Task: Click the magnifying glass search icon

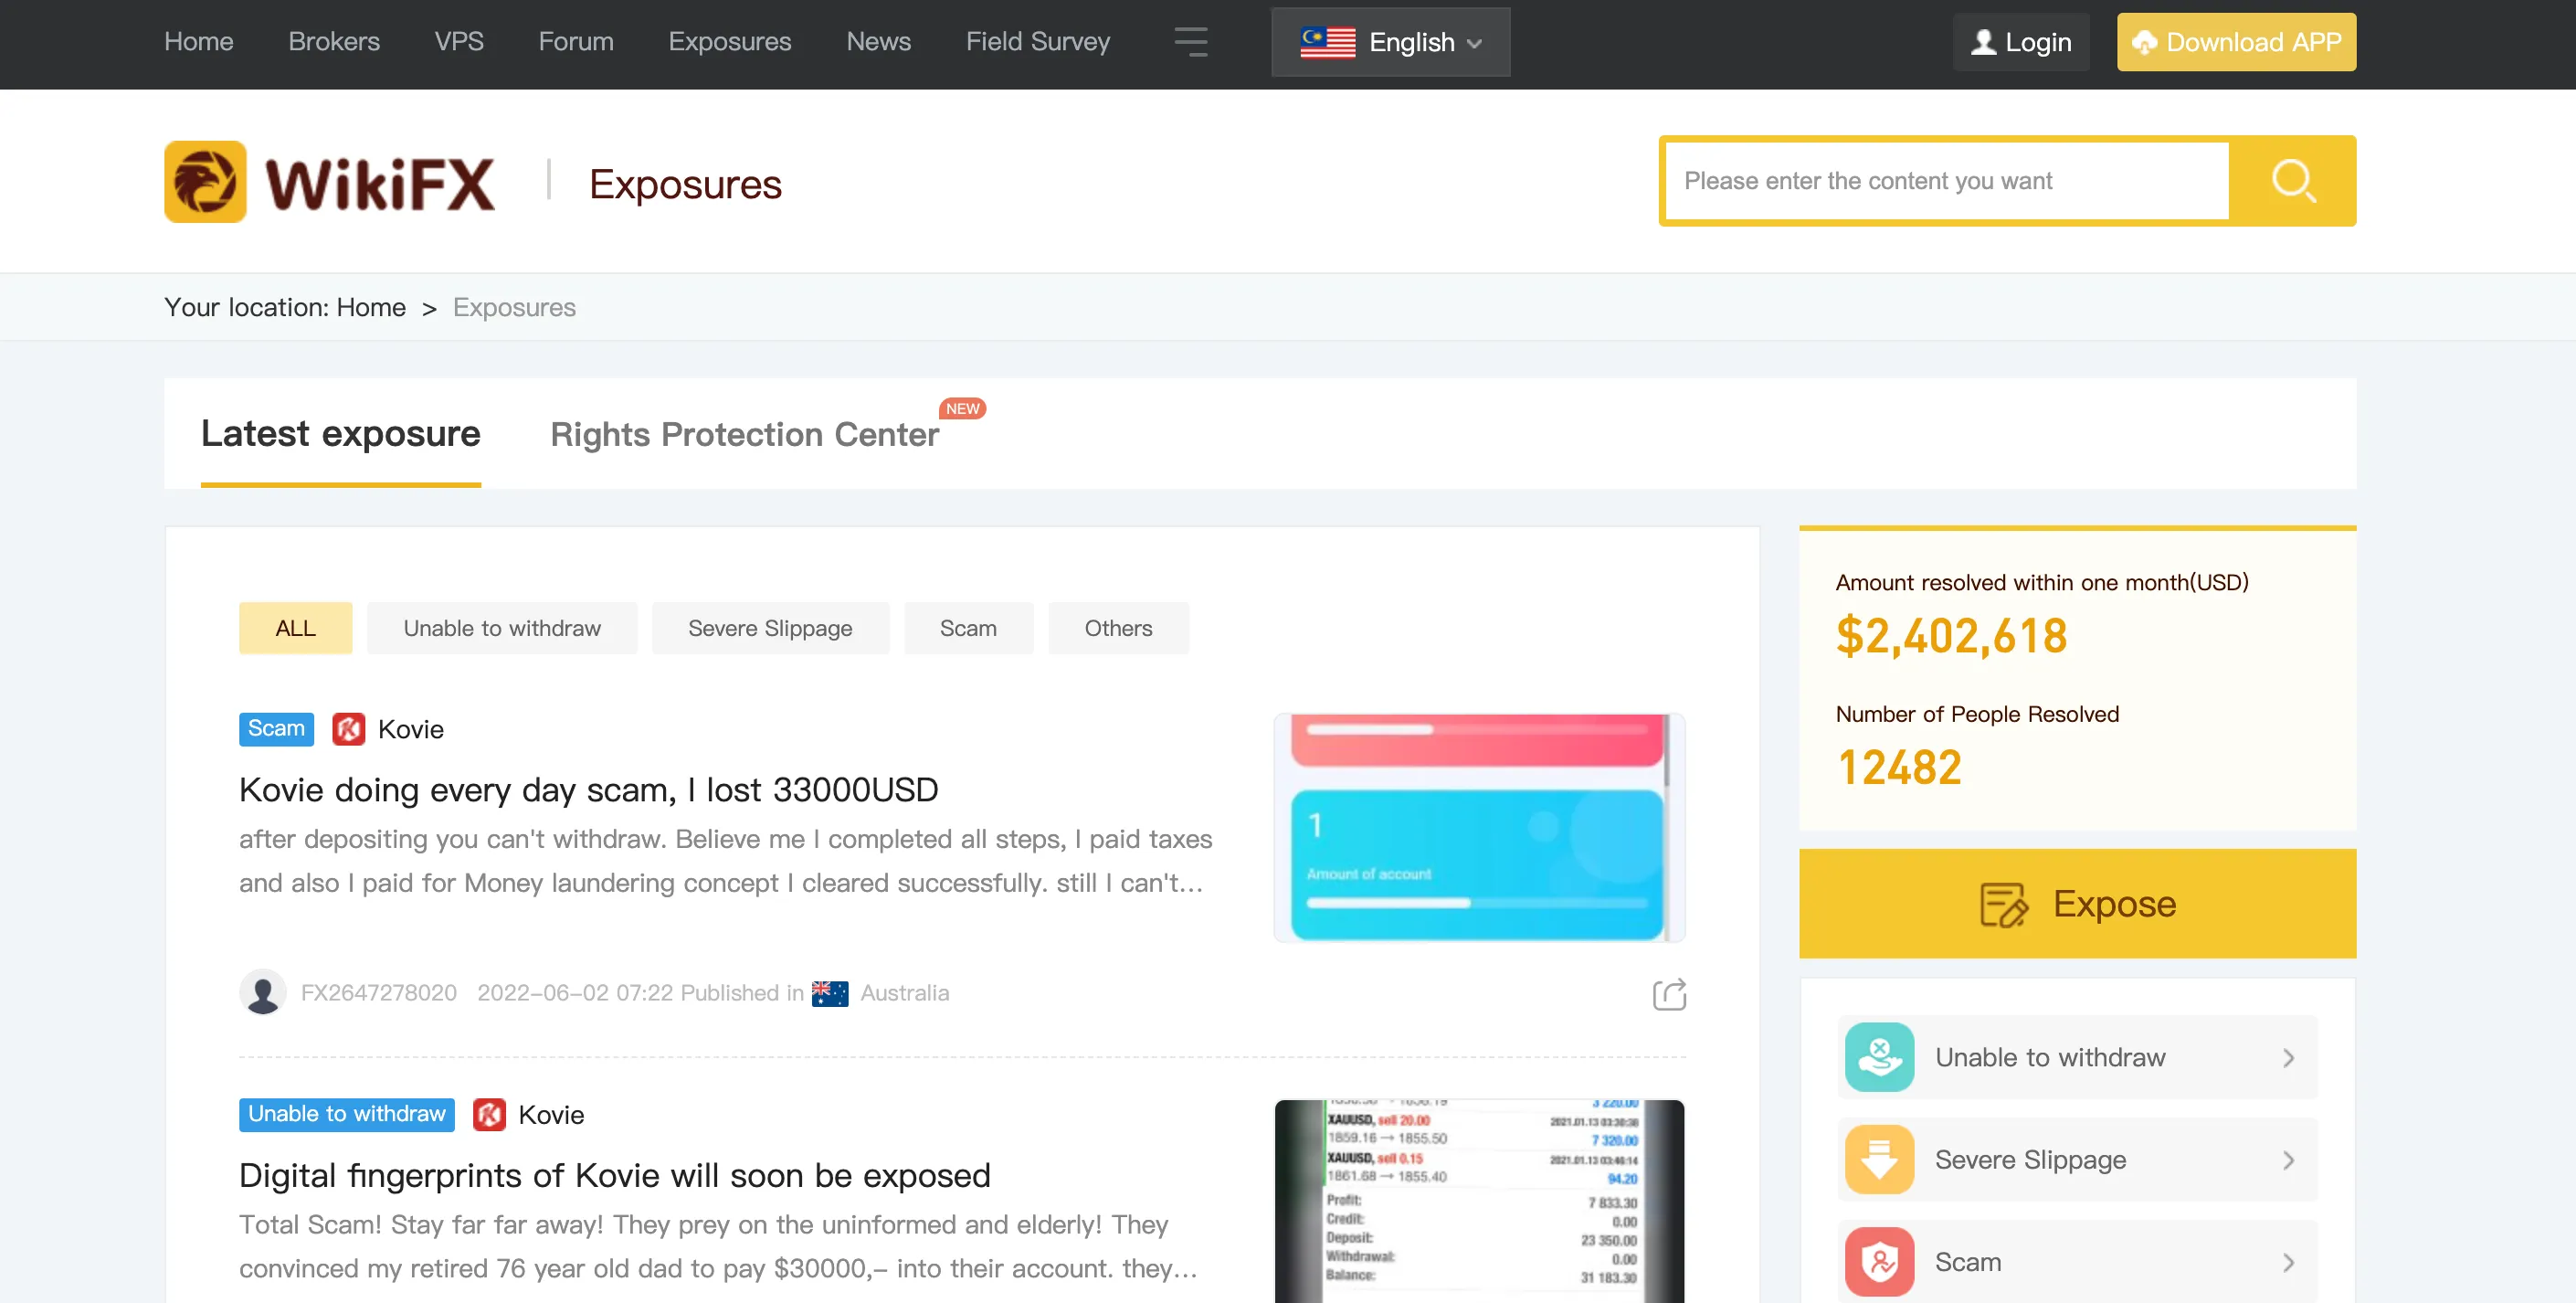Action: coord(2293,181)
